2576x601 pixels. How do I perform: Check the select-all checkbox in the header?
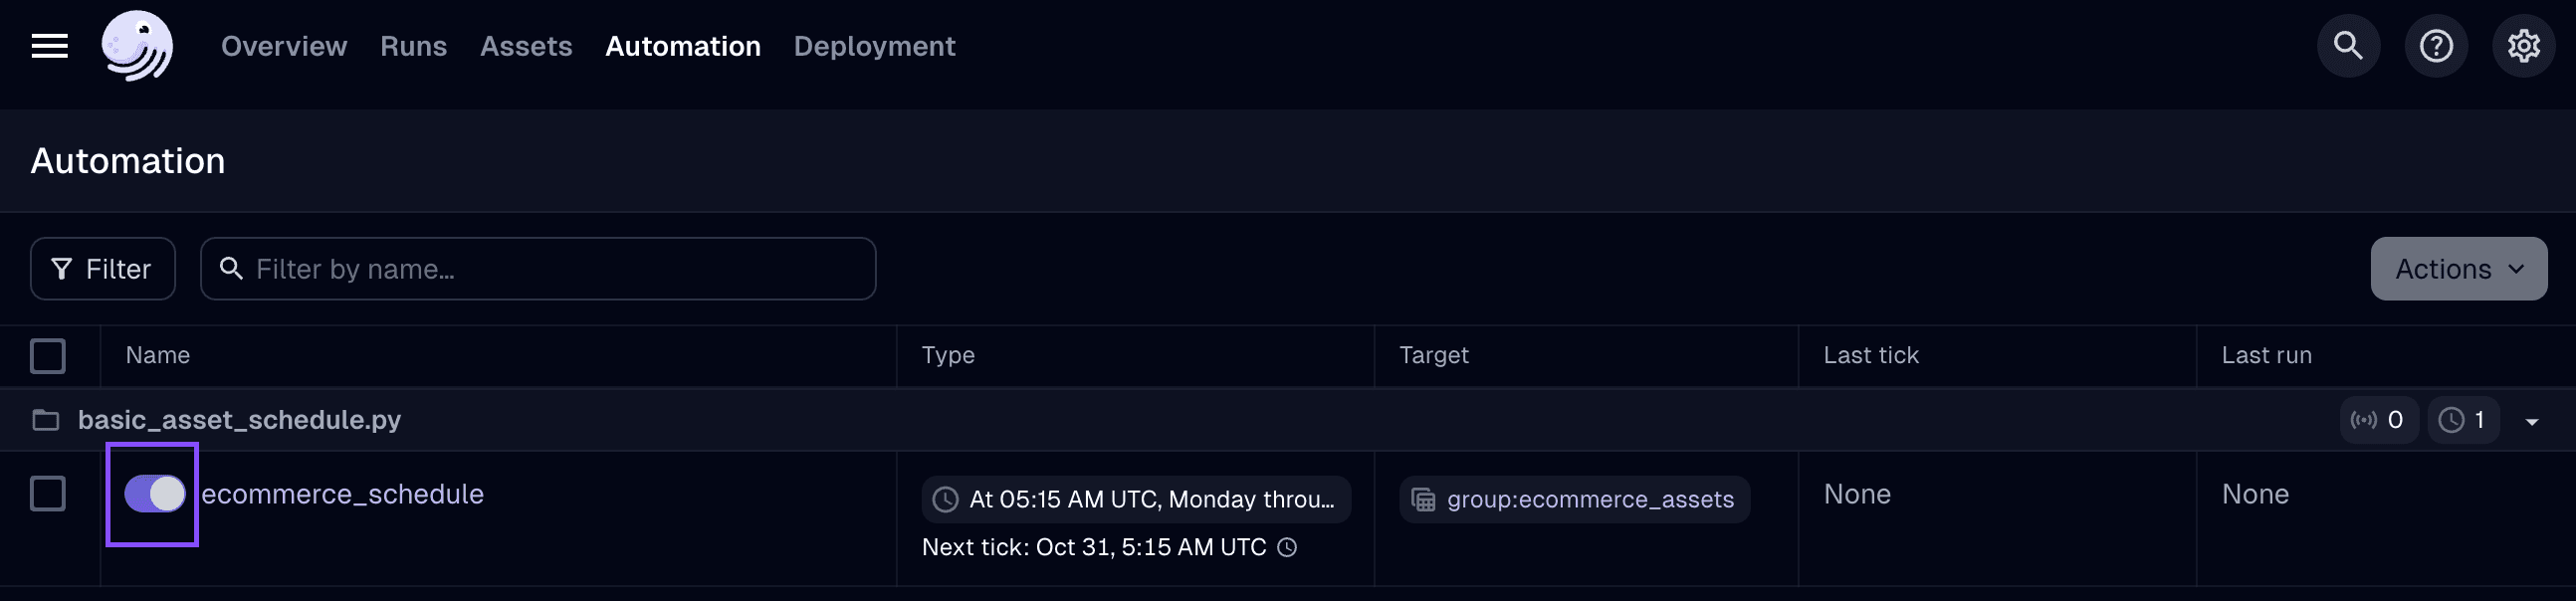click(x=47, y=355)
